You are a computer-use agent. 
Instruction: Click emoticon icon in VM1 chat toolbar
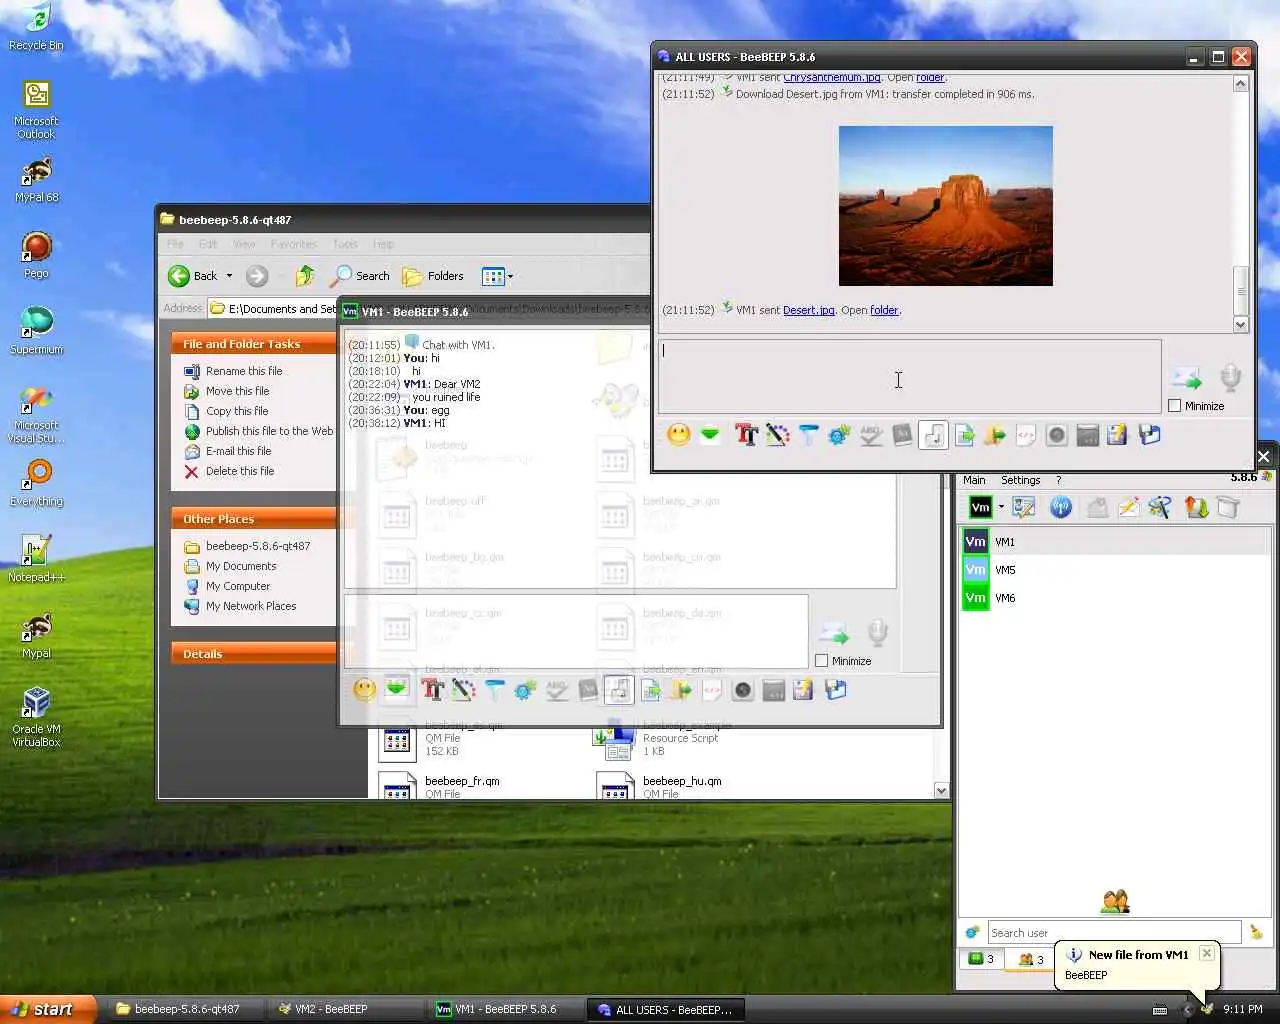coord(365,690)
